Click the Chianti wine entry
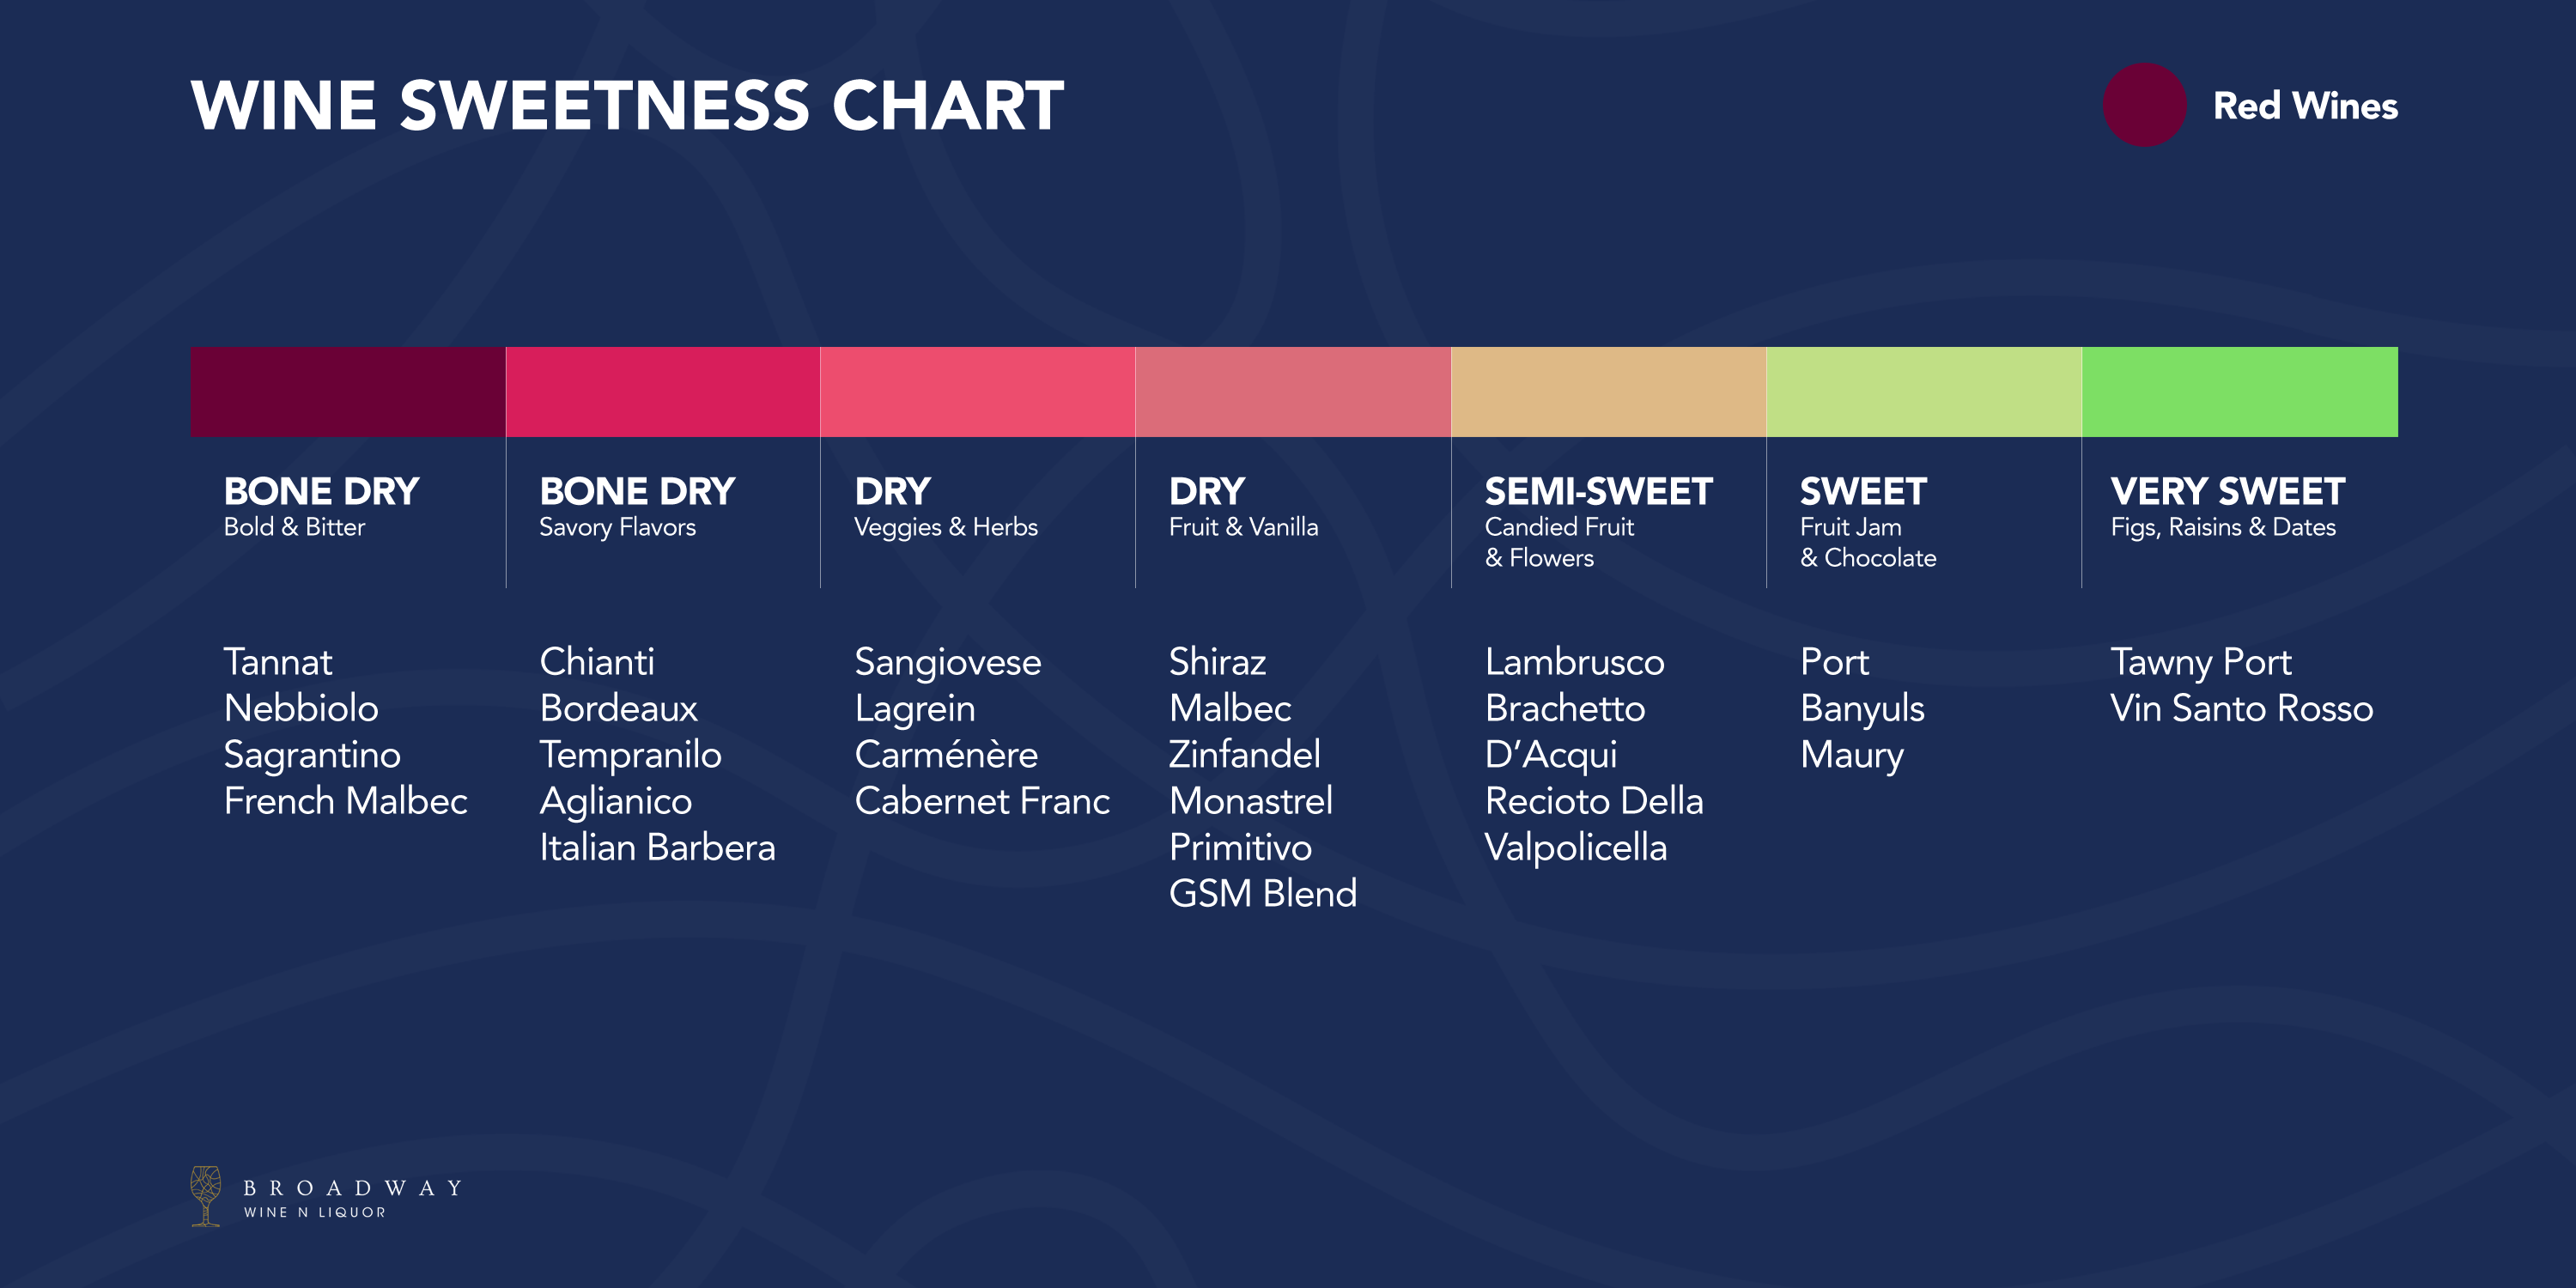Viewport: 2576px width, 1288px height. [597, 662]
